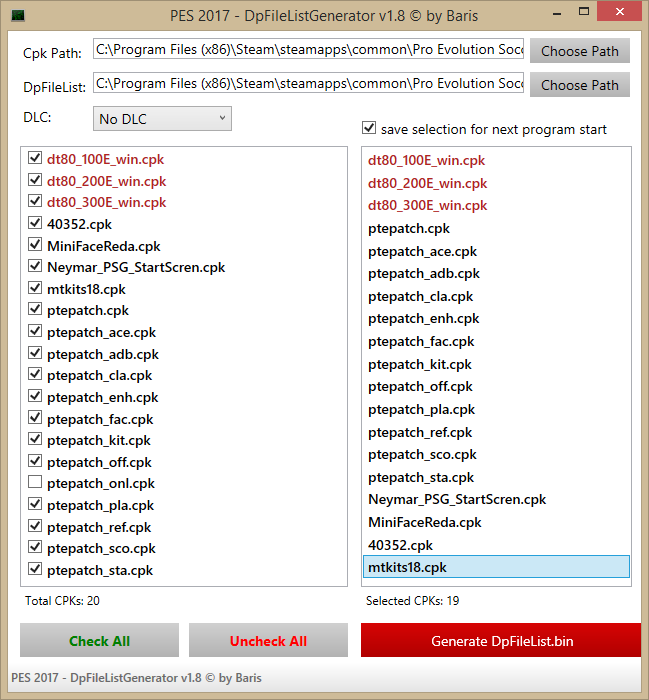Select ptepatch_off.cpk in the right list
Screen dimensions: 649x700
coord(496,387)
